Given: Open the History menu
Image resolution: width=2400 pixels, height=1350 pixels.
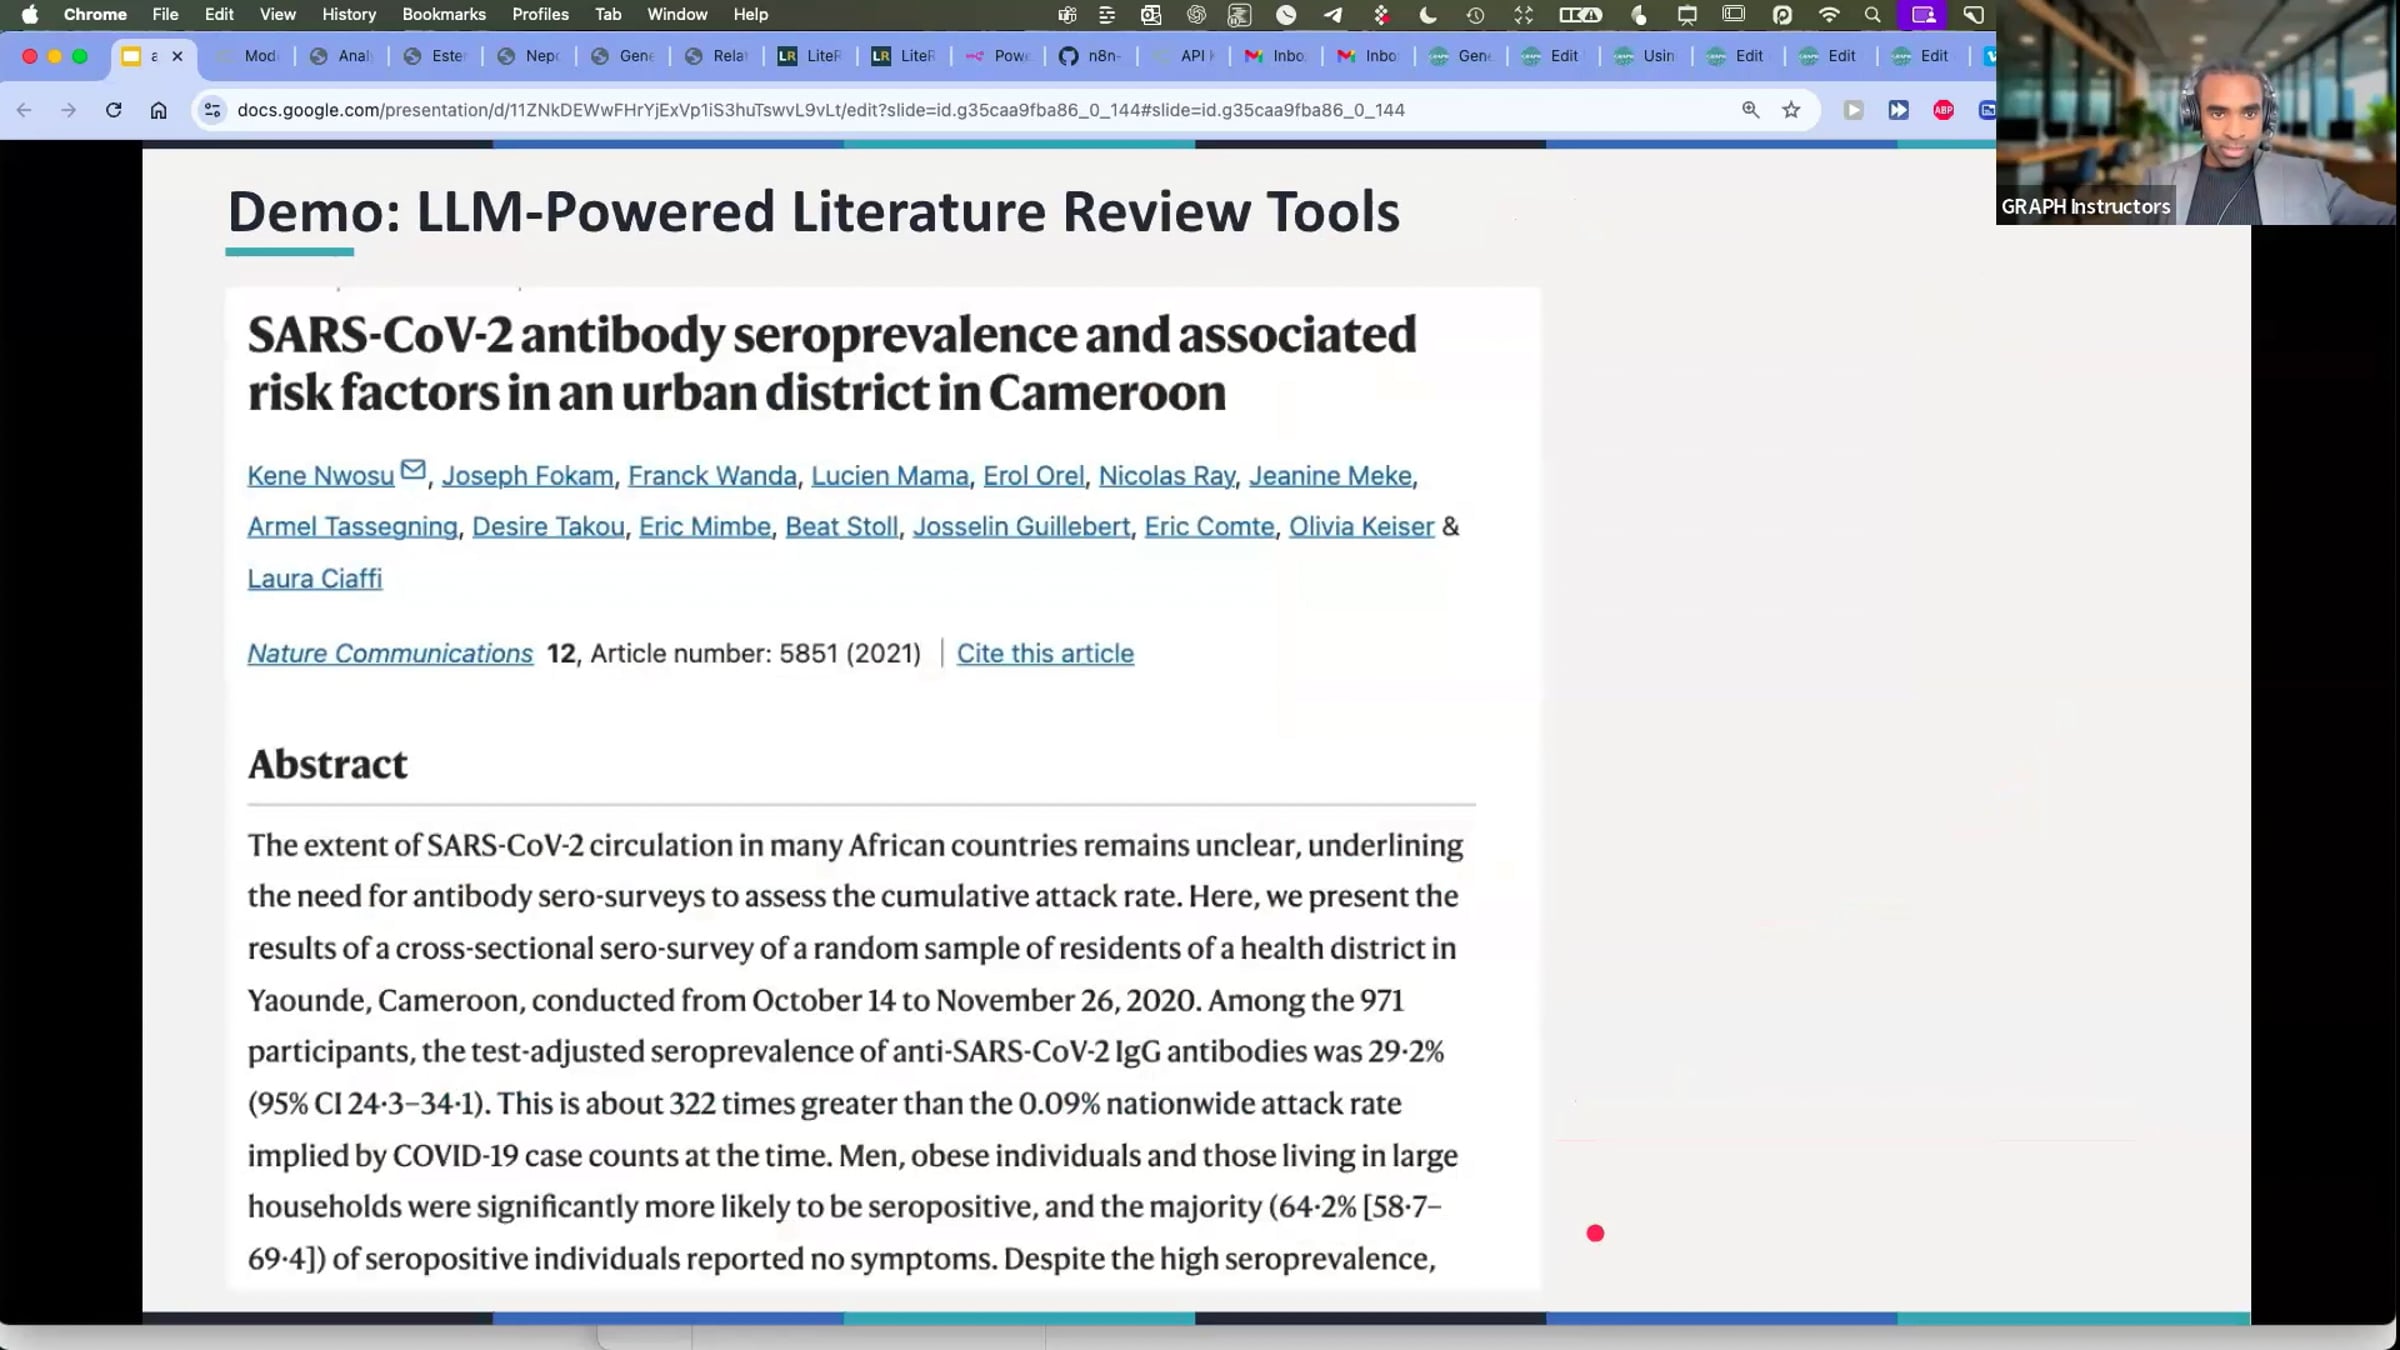Looking at the screenshot, I should pyautogui.click(x=348, y=15).
